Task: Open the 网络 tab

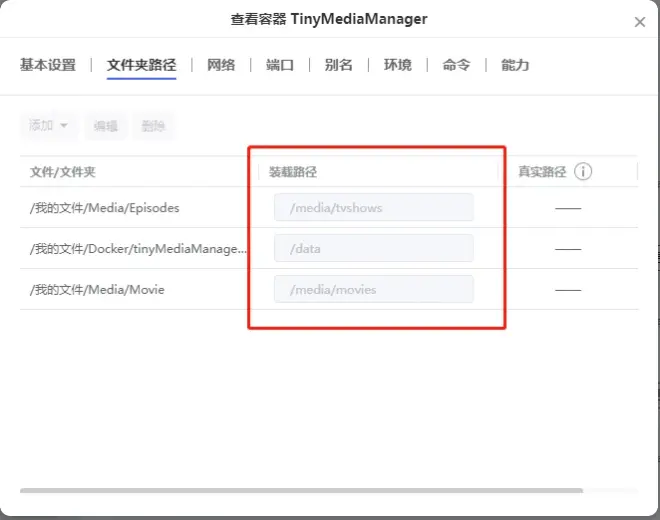Action: coord(221,65)
